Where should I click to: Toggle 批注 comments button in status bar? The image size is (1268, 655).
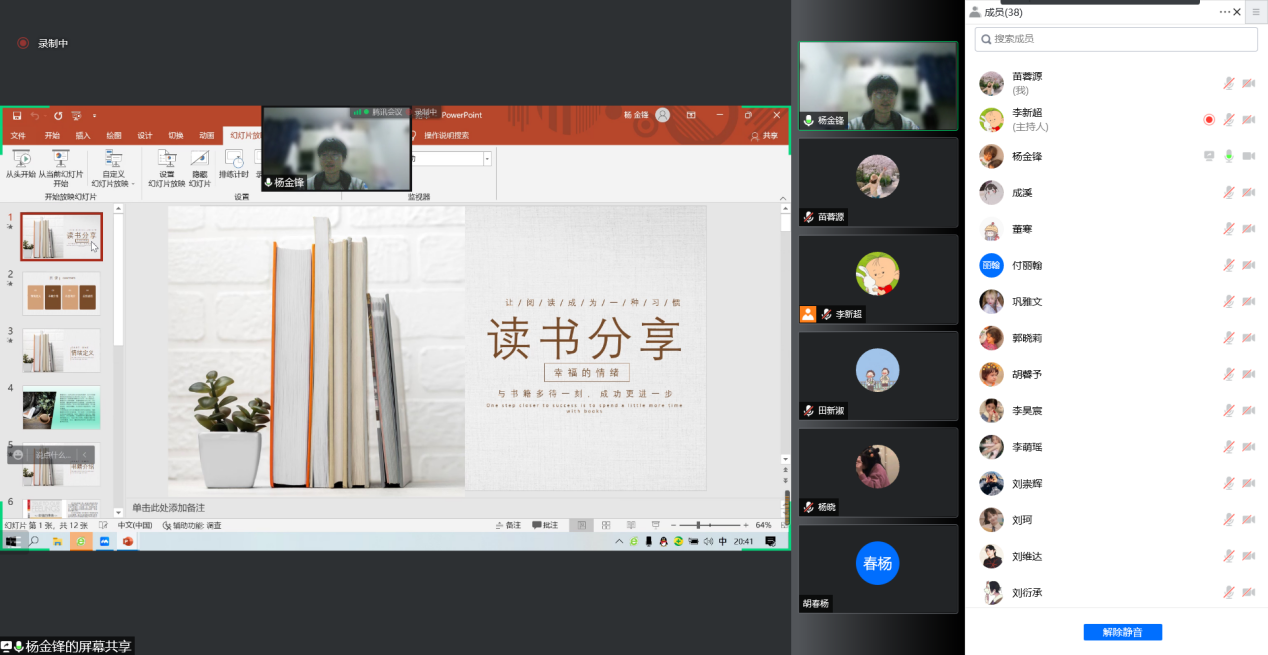point(545,525)
